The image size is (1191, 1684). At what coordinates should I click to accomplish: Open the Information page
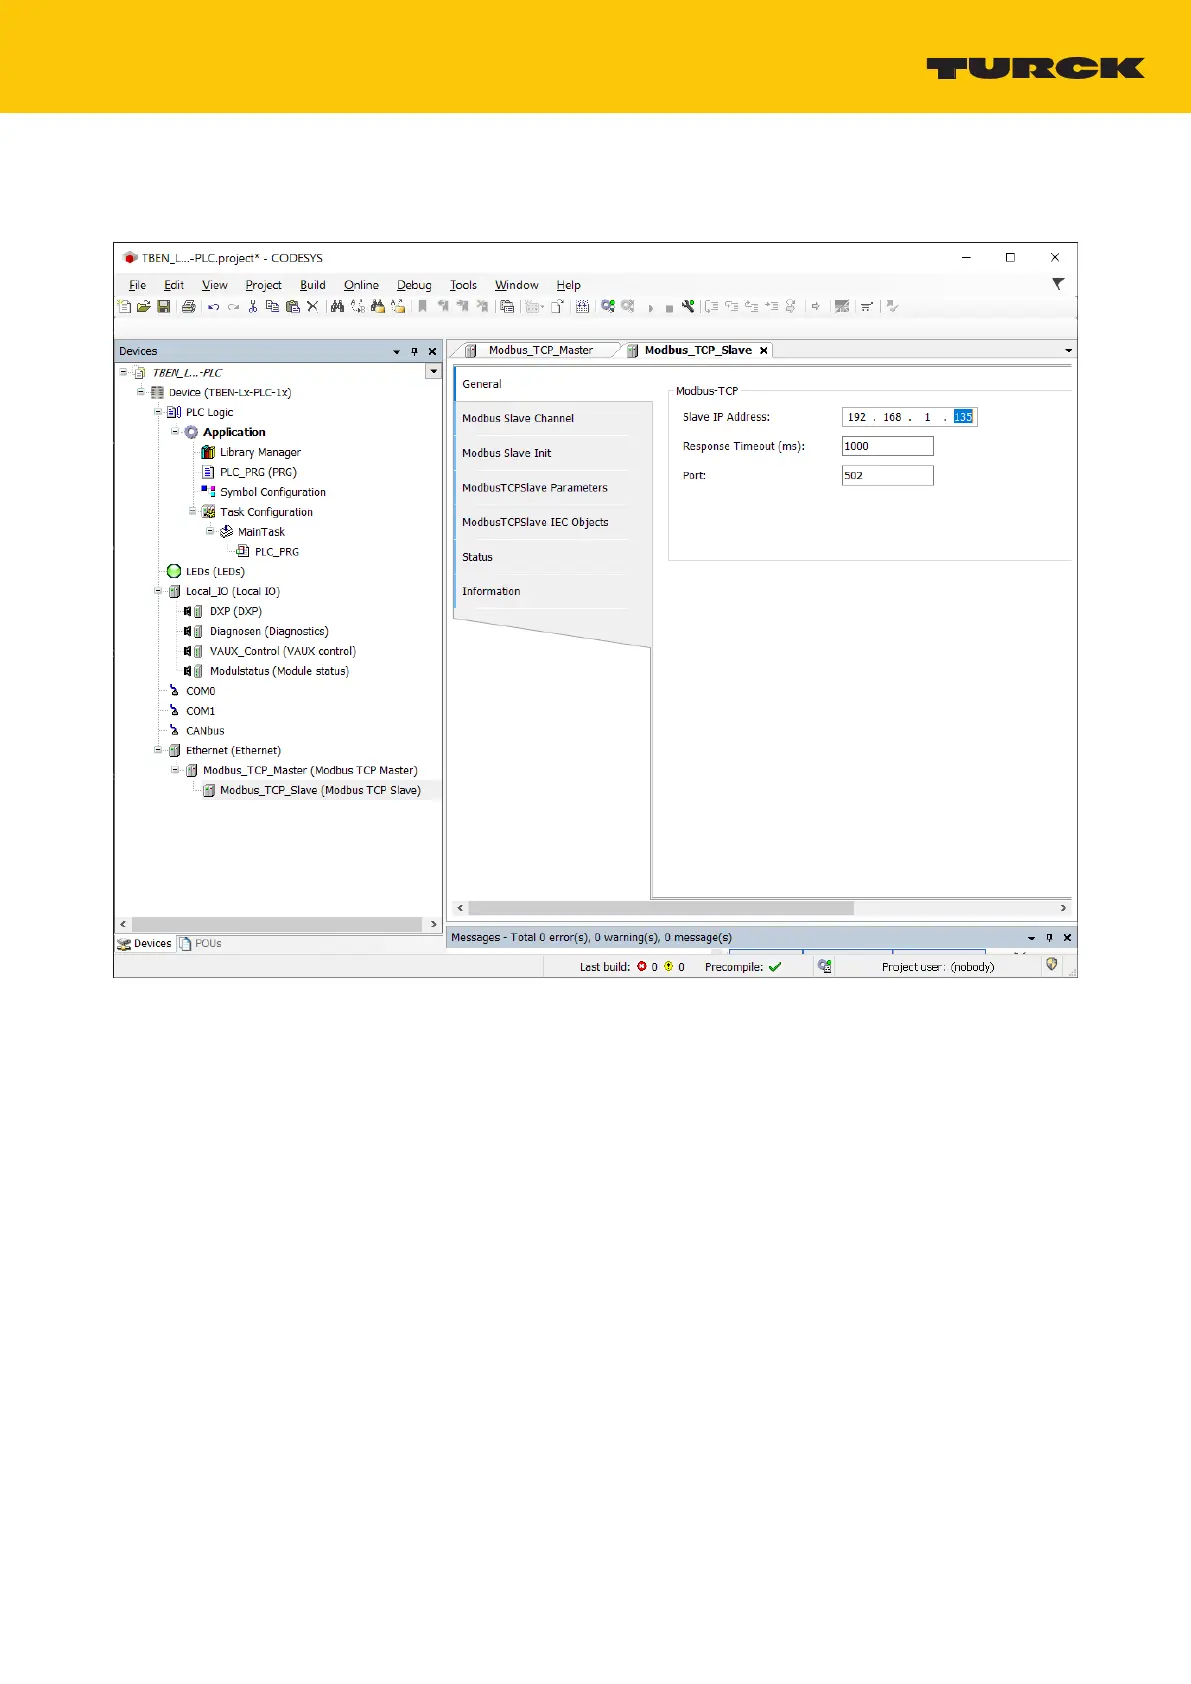tap(491, 591)
